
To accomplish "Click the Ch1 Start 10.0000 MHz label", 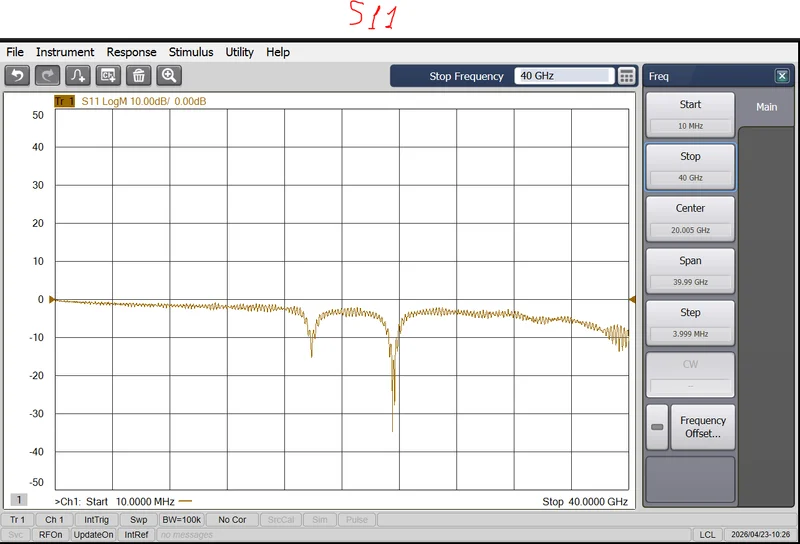I will coord(114,502).
